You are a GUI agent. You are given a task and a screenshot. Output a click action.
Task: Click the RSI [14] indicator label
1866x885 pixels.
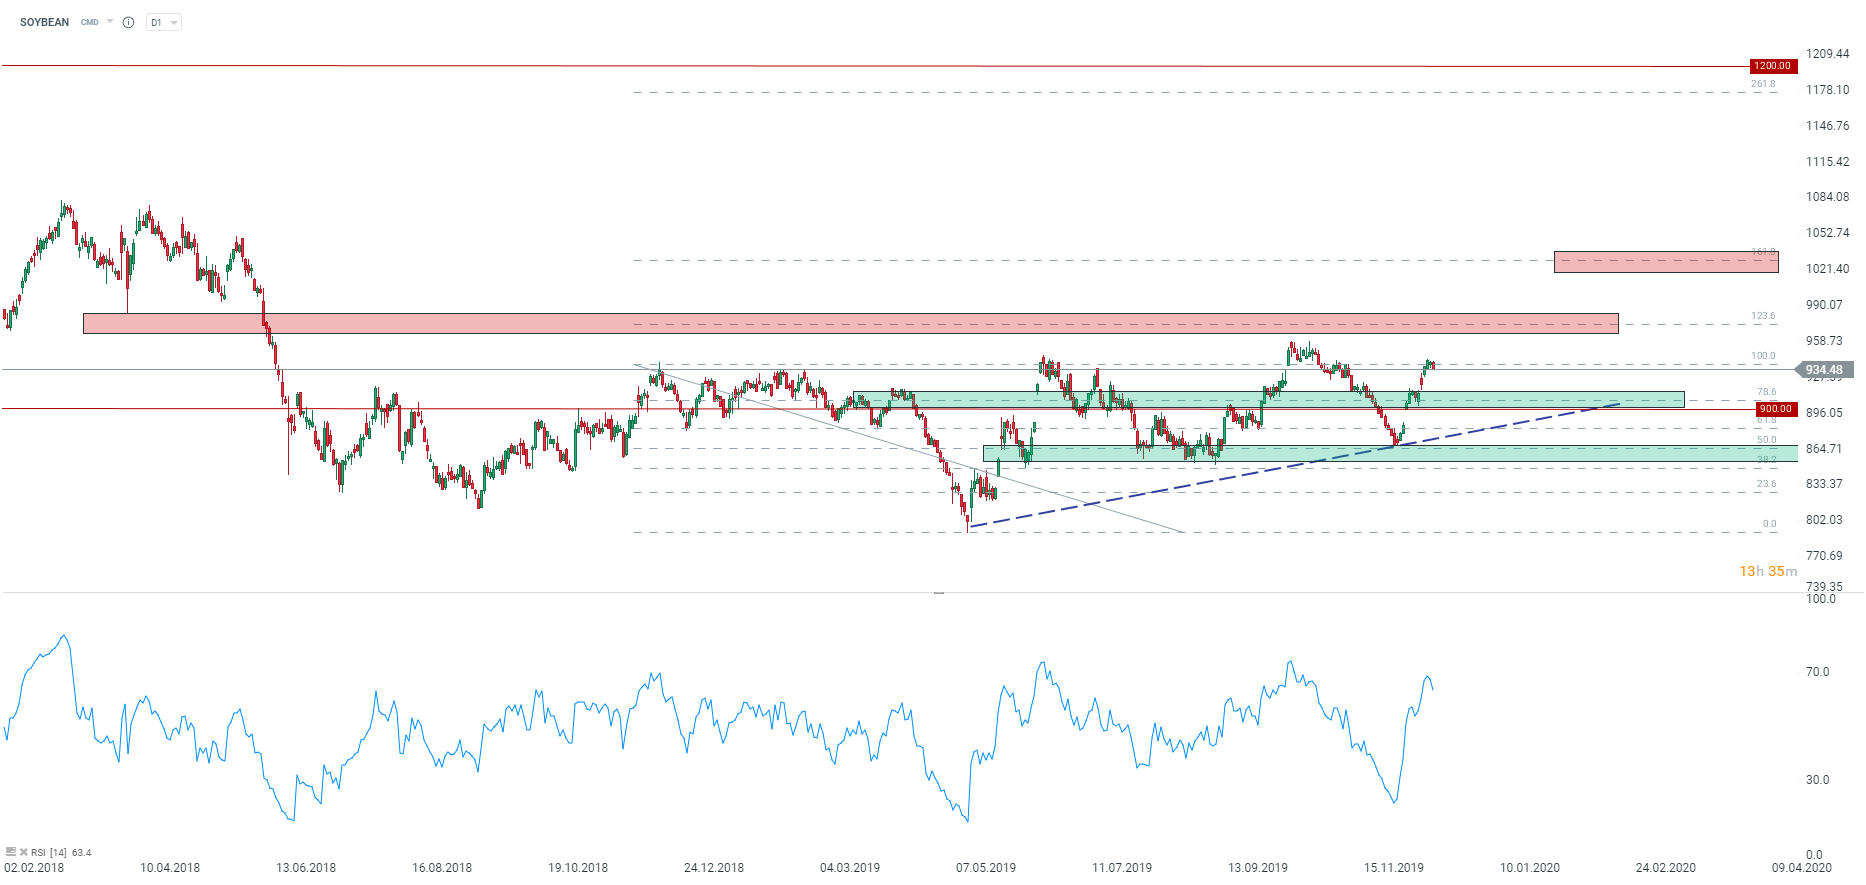(x=49, y=853)
